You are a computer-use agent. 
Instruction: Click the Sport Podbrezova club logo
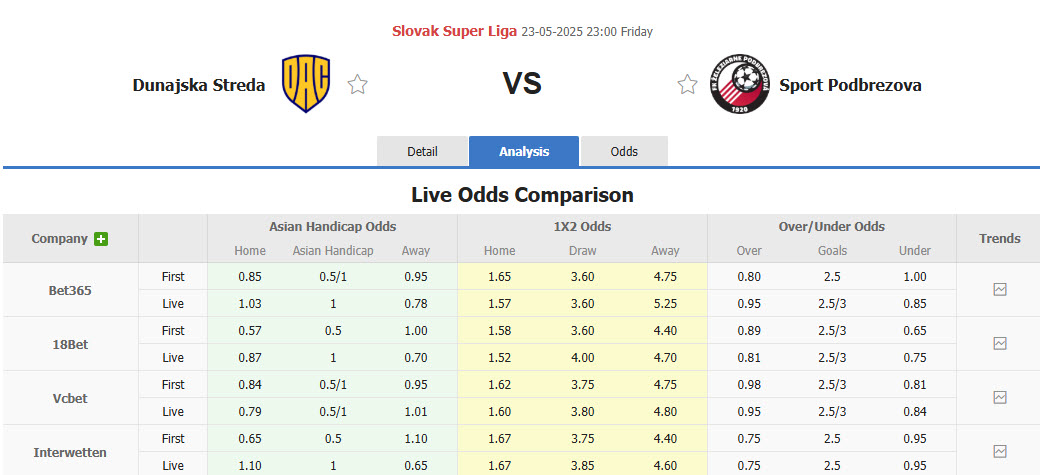point(741,83)
